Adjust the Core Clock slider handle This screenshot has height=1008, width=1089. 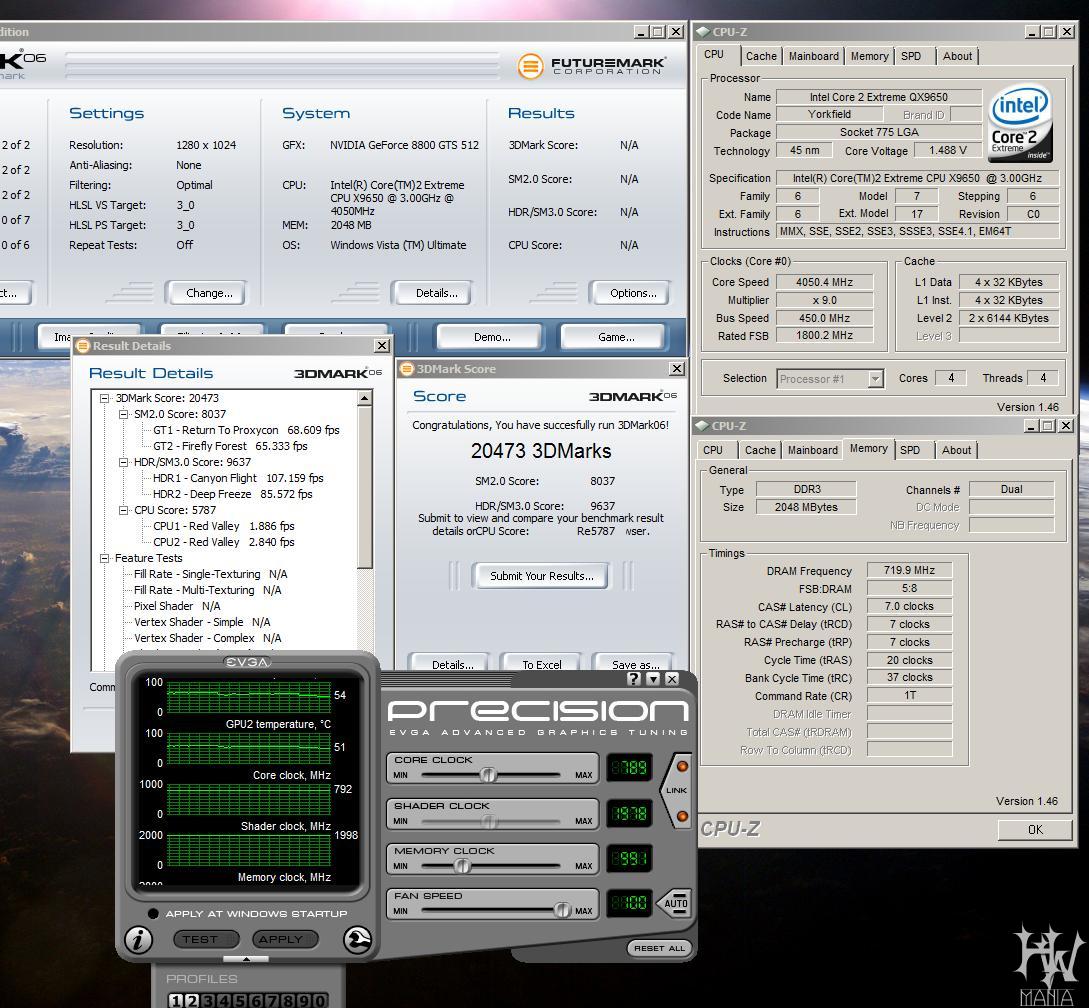click(488, 775)
